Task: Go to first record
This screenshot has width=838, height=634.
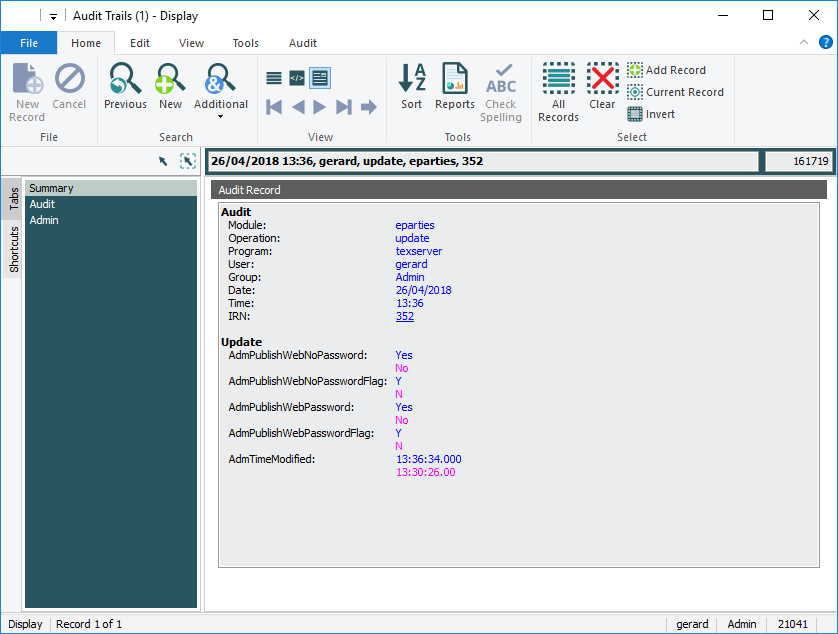Action: (x=274, y=107)
